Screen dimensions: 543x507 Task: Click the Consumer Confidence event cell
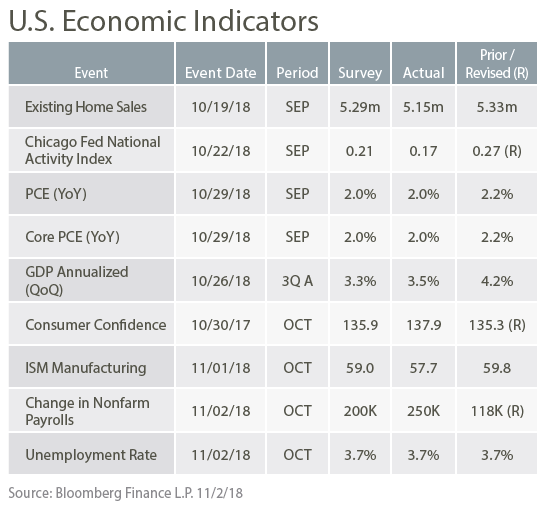91,324
